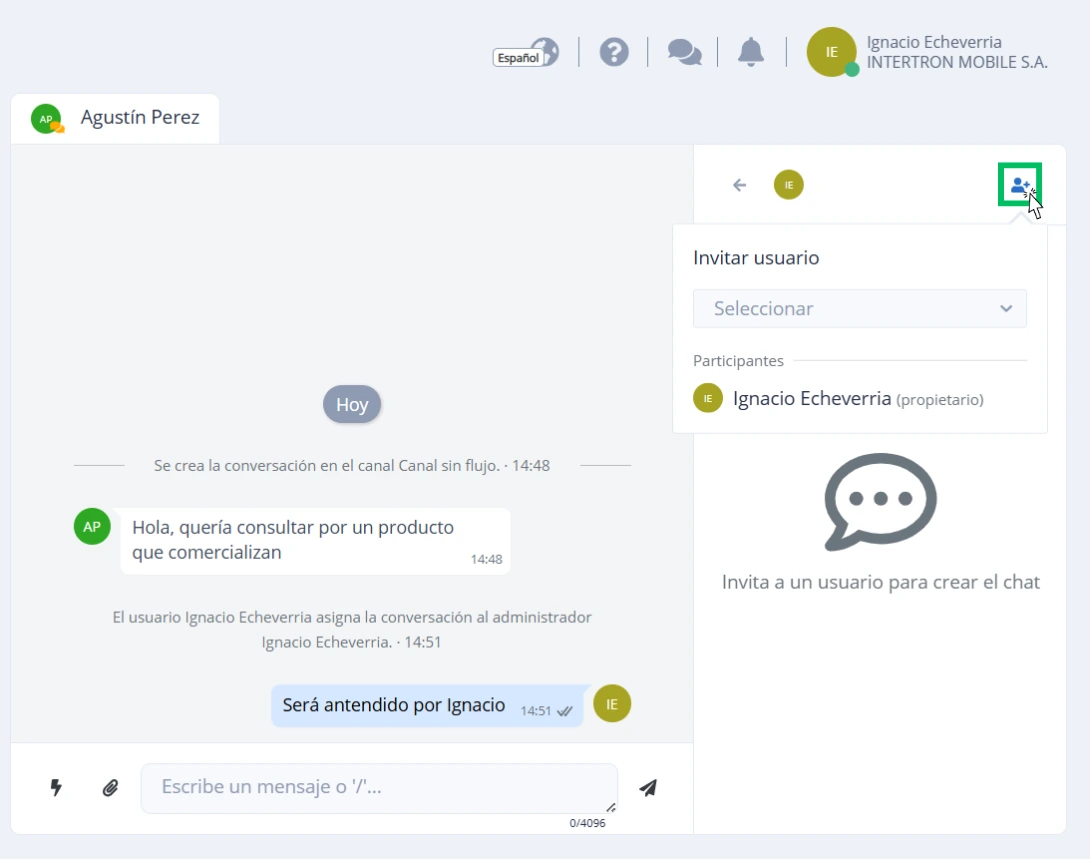
Task: Click the message box resize handle
Action: point(611,807)
